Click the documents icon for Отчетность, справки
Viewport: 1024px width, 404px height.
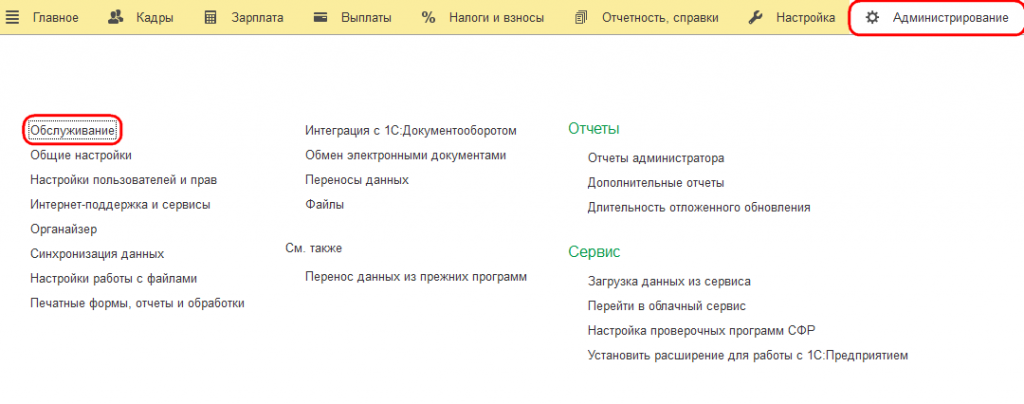click(x=581, y=18)
